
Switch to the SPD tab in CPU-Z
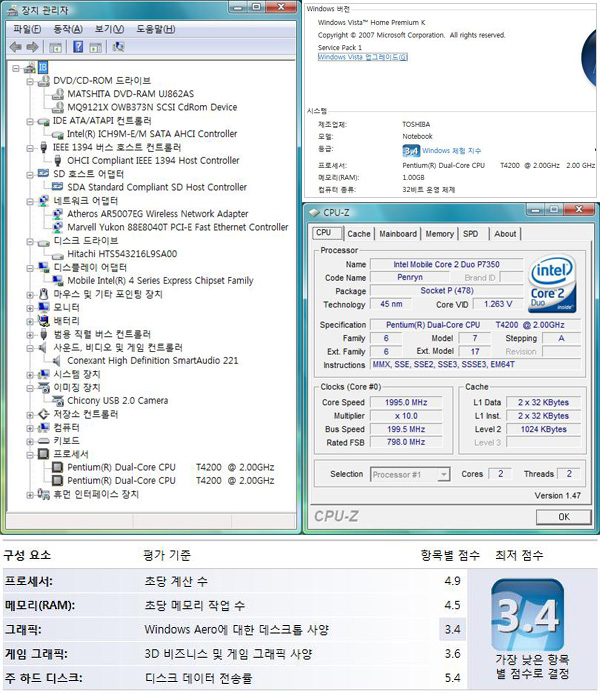point(470,234)
